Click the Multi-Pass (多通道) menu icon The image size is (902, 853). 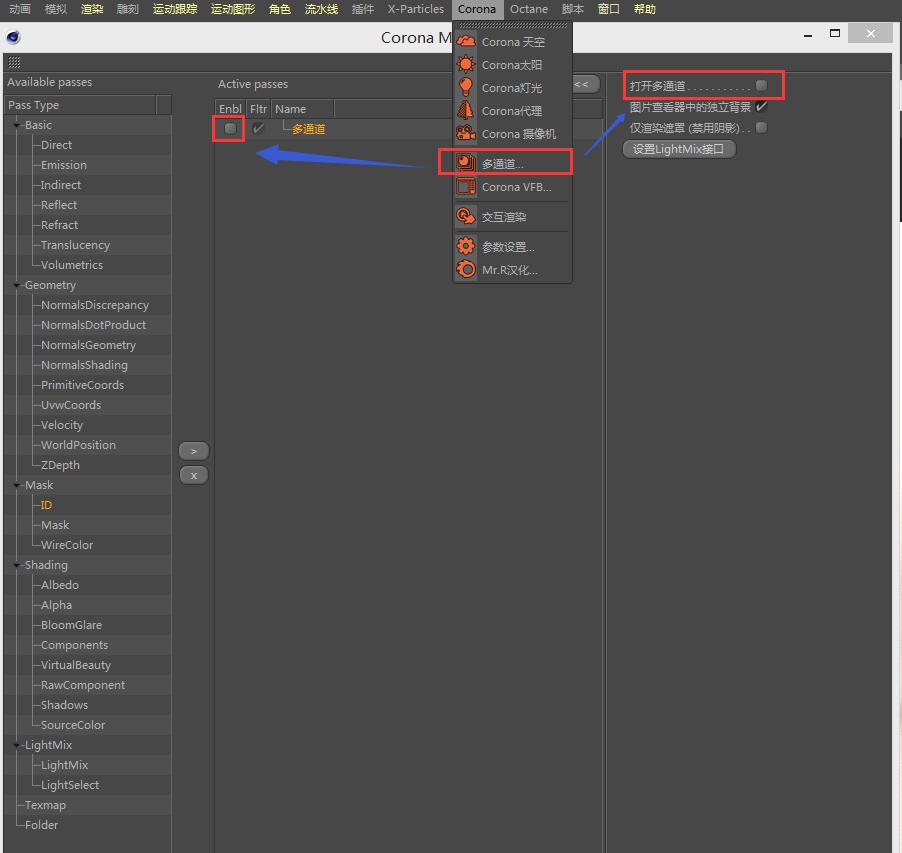point(465,163)
